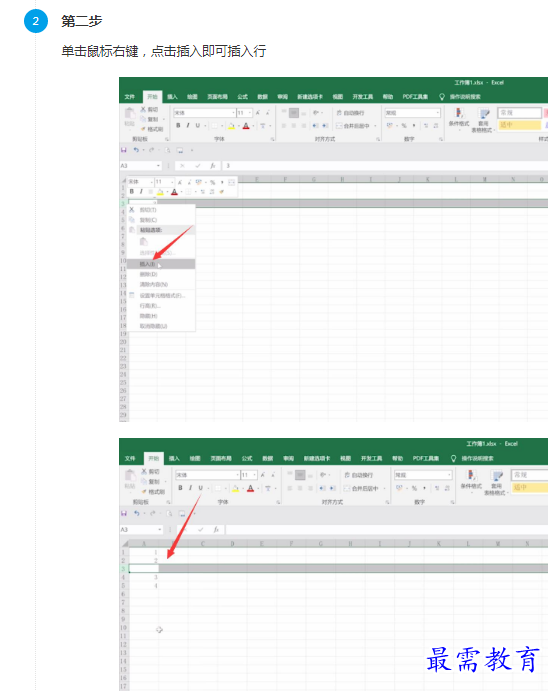Screen dimensions: 548x691
Task: Open 套用表格格式 icon in the second Excel ribbon
Action: [497, 483]
